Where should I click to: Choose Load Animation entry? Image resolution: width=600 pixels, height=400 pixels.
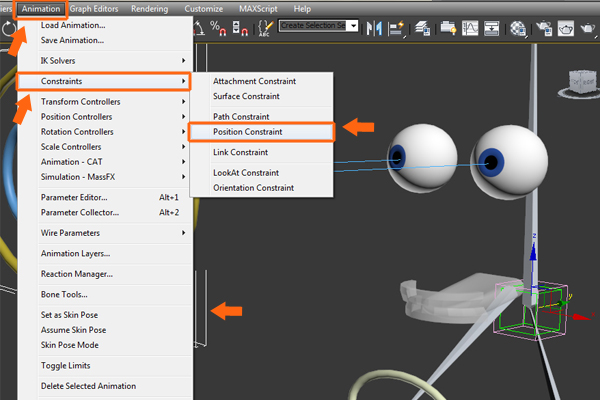coord(105,25)
